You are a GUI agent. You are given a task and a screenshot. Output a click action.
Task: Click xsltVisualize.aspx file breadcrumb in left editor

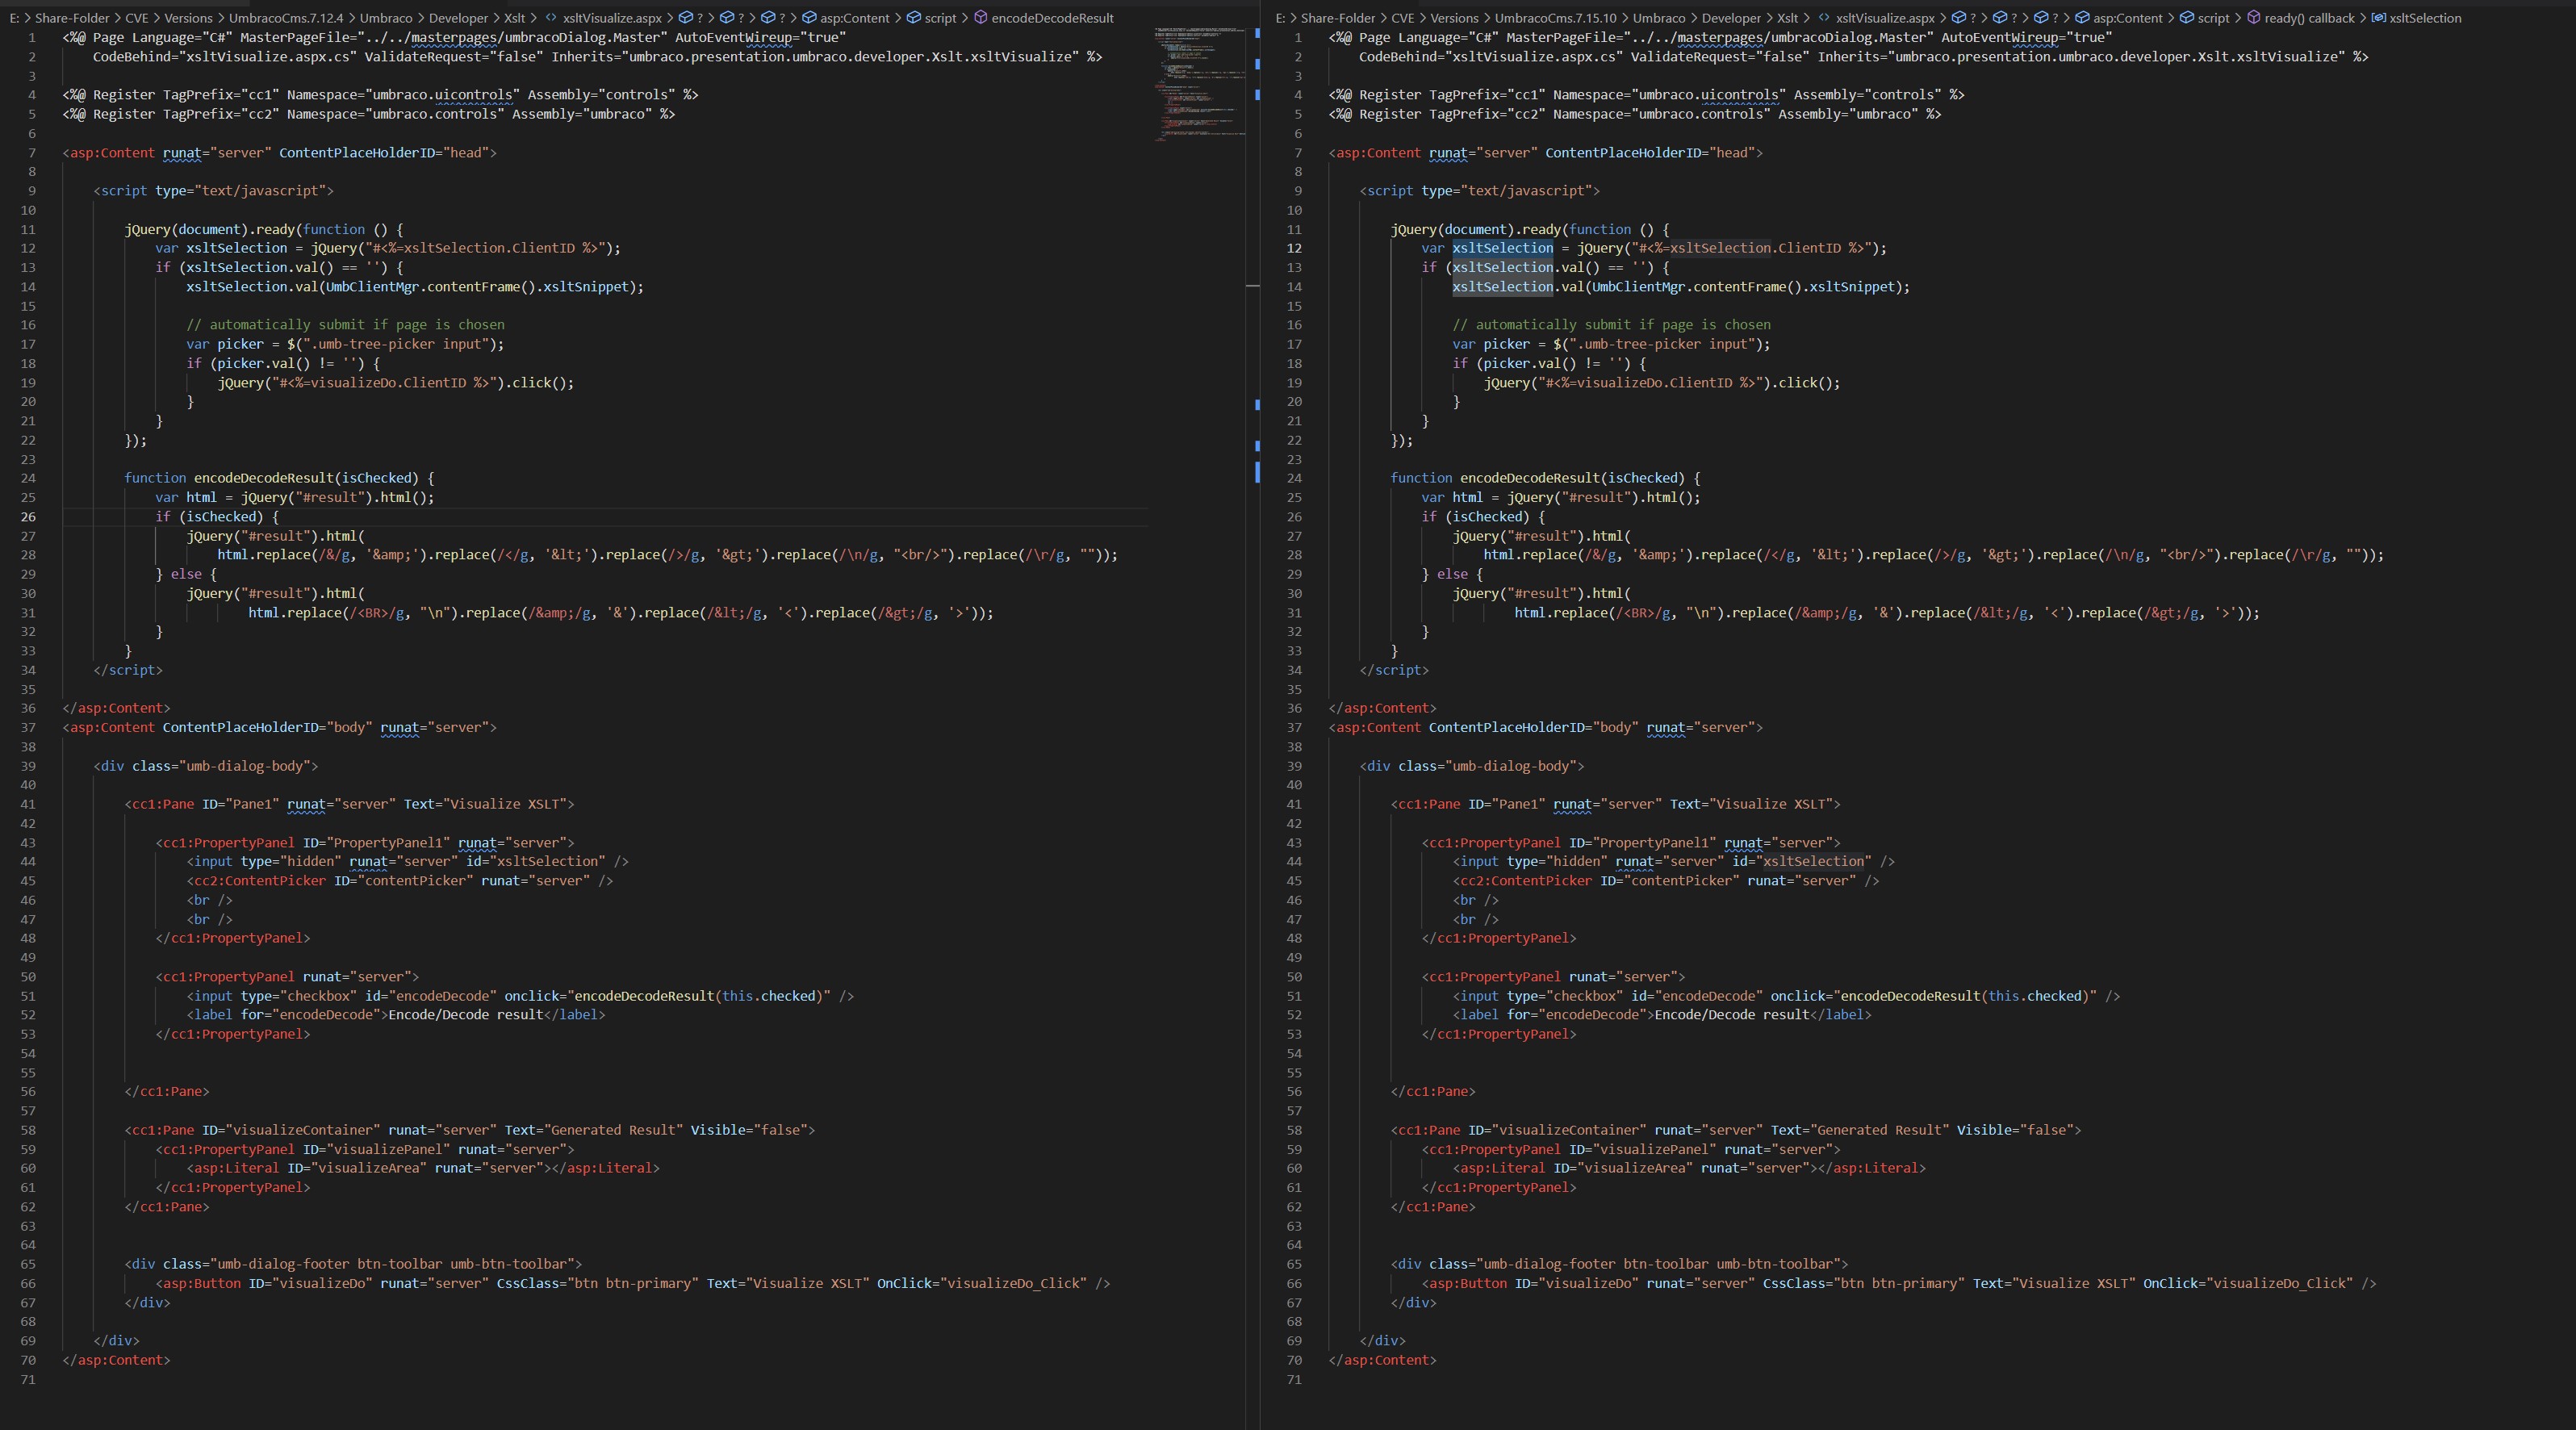click(x=612, y=18)
